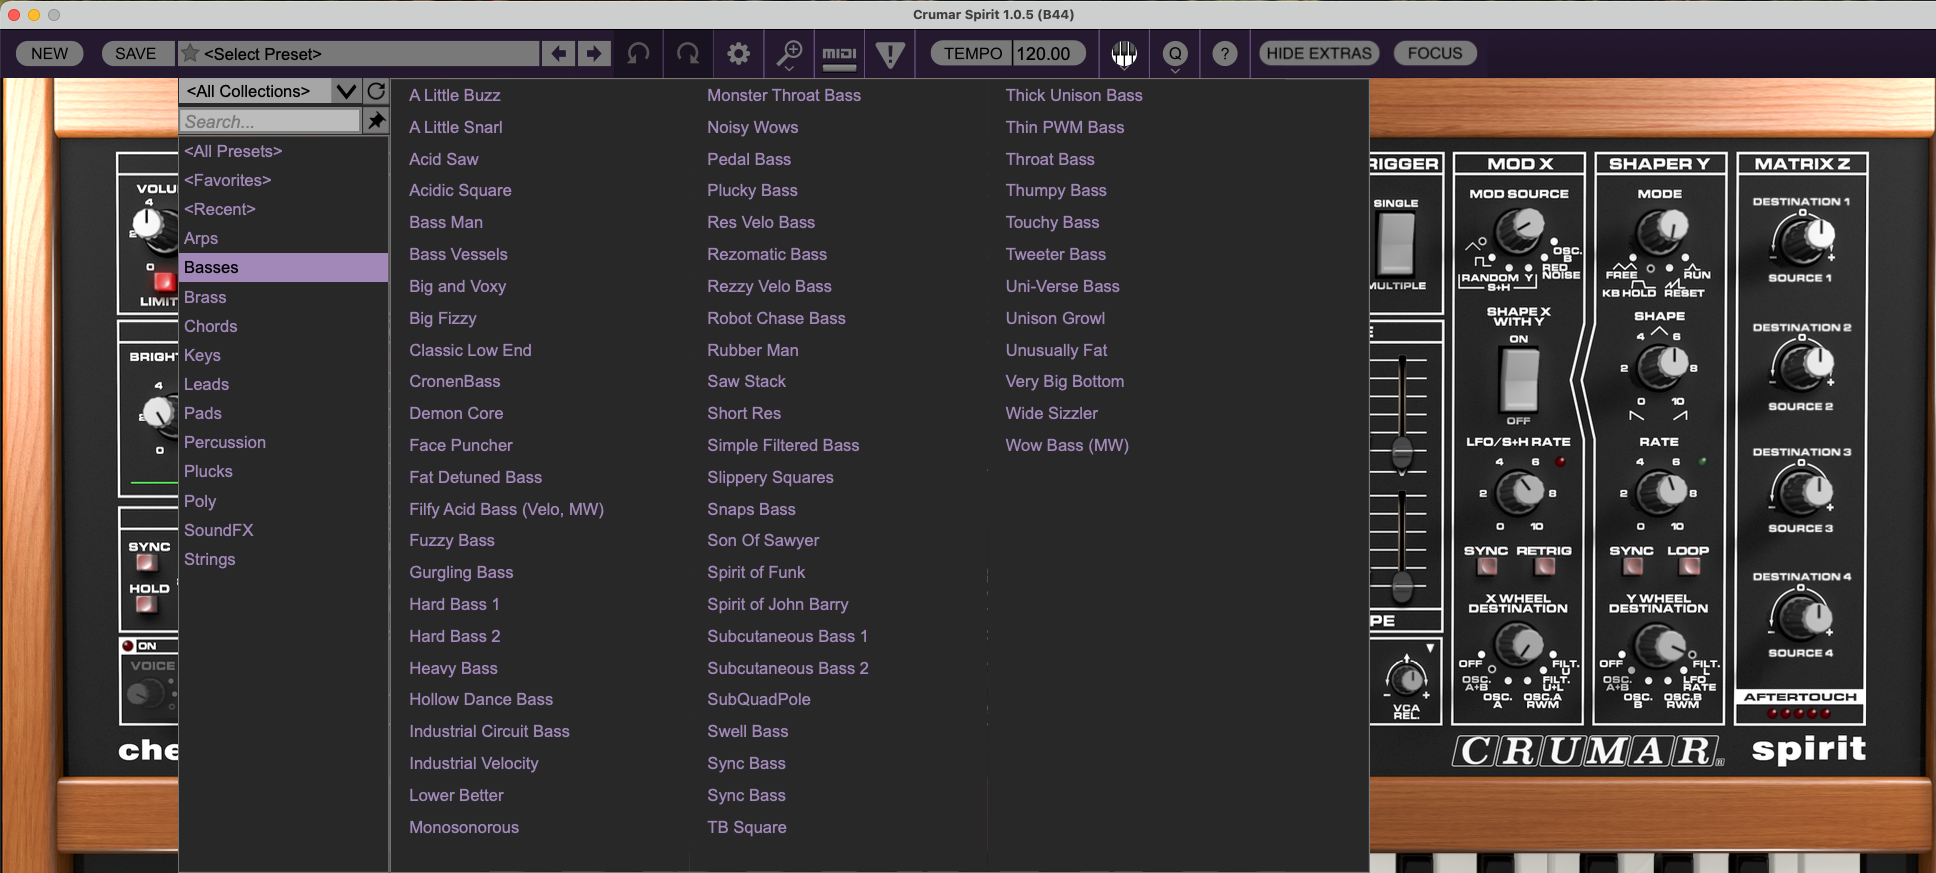Click the Q quality icon

coord(1175,54)
